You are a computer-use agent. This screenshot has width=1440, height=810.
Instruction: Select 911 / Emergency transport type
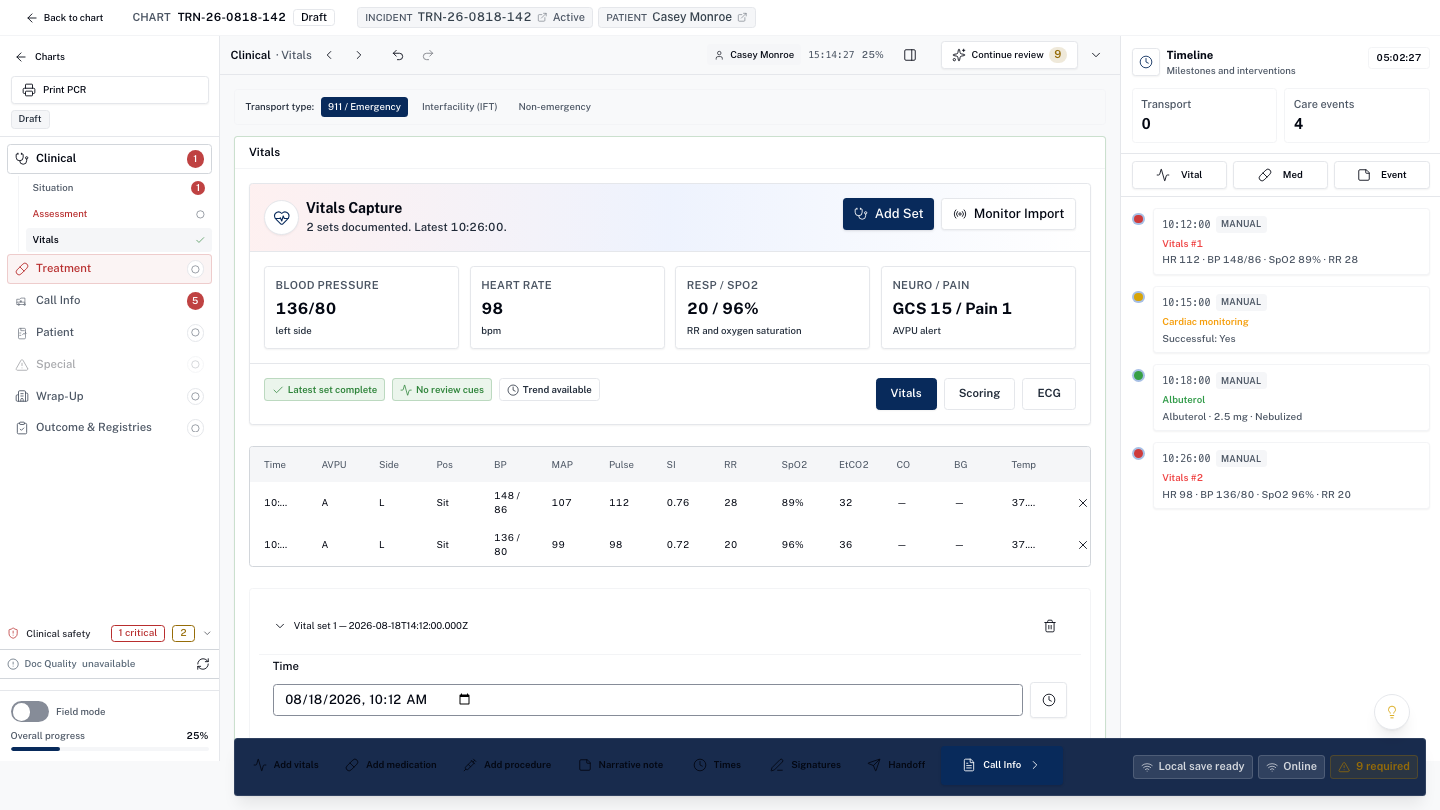click(x=364, y=107)
